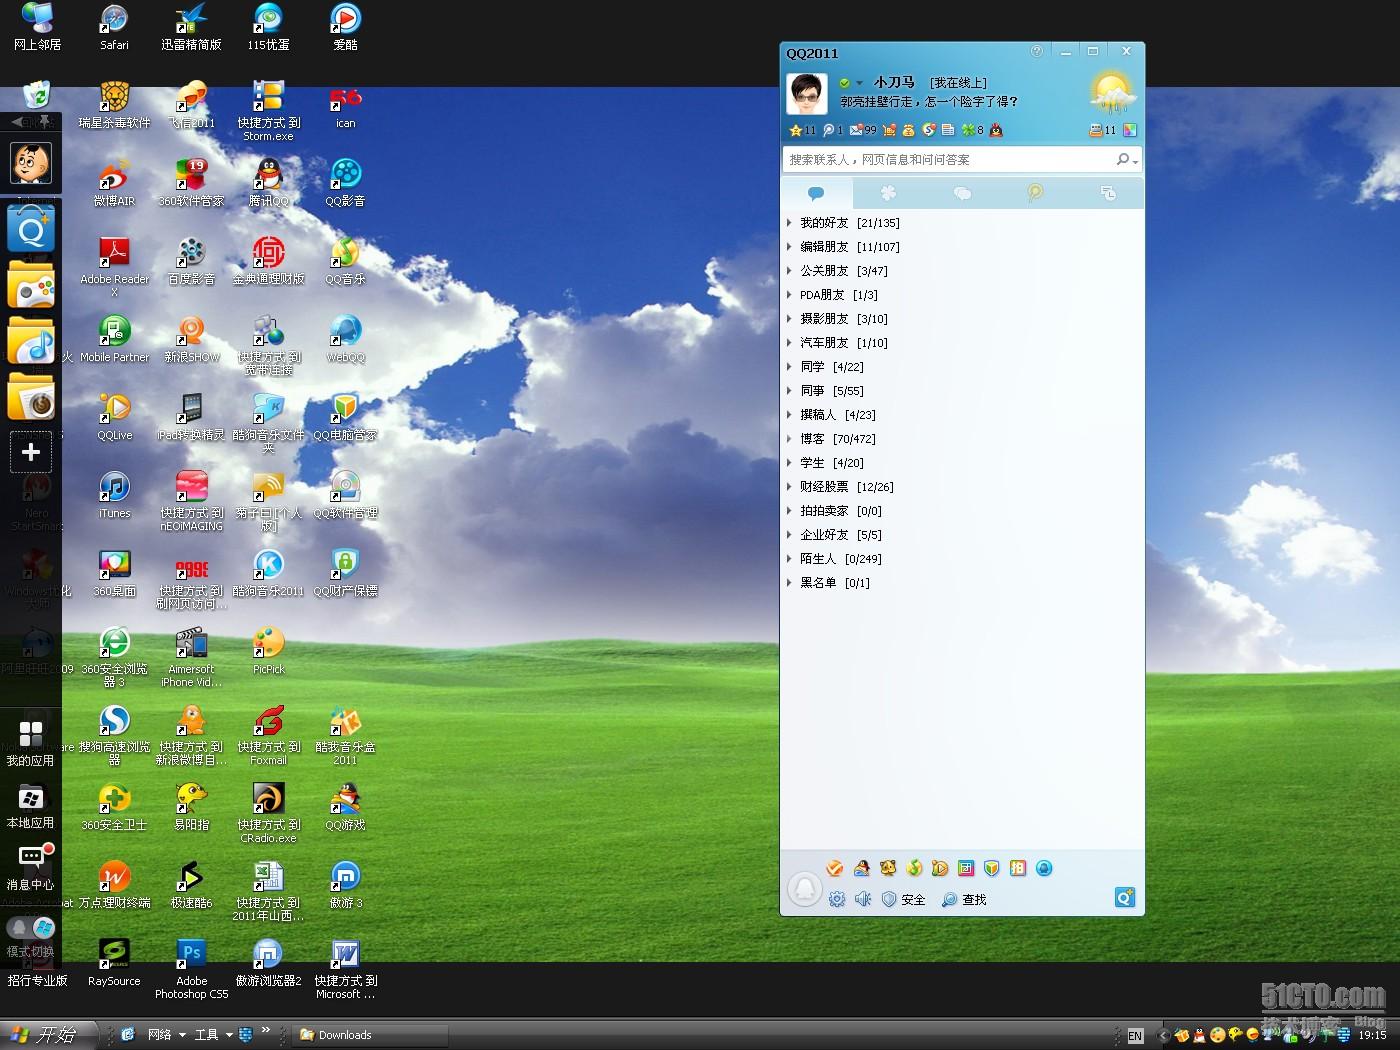Expand the 陌生人 [0/249] group

click(x=962, y=559)
